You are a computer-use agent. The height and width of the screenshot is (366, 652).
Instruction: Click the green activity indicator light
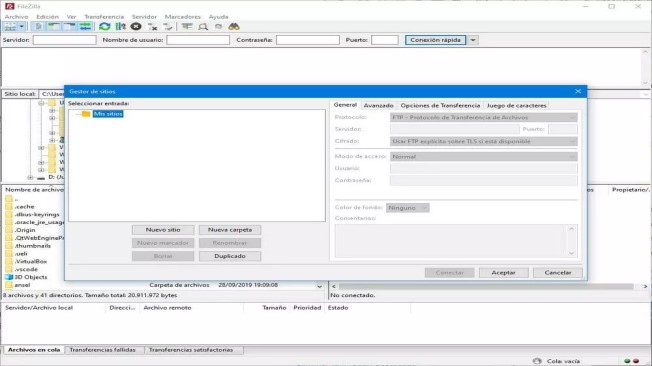627,361
